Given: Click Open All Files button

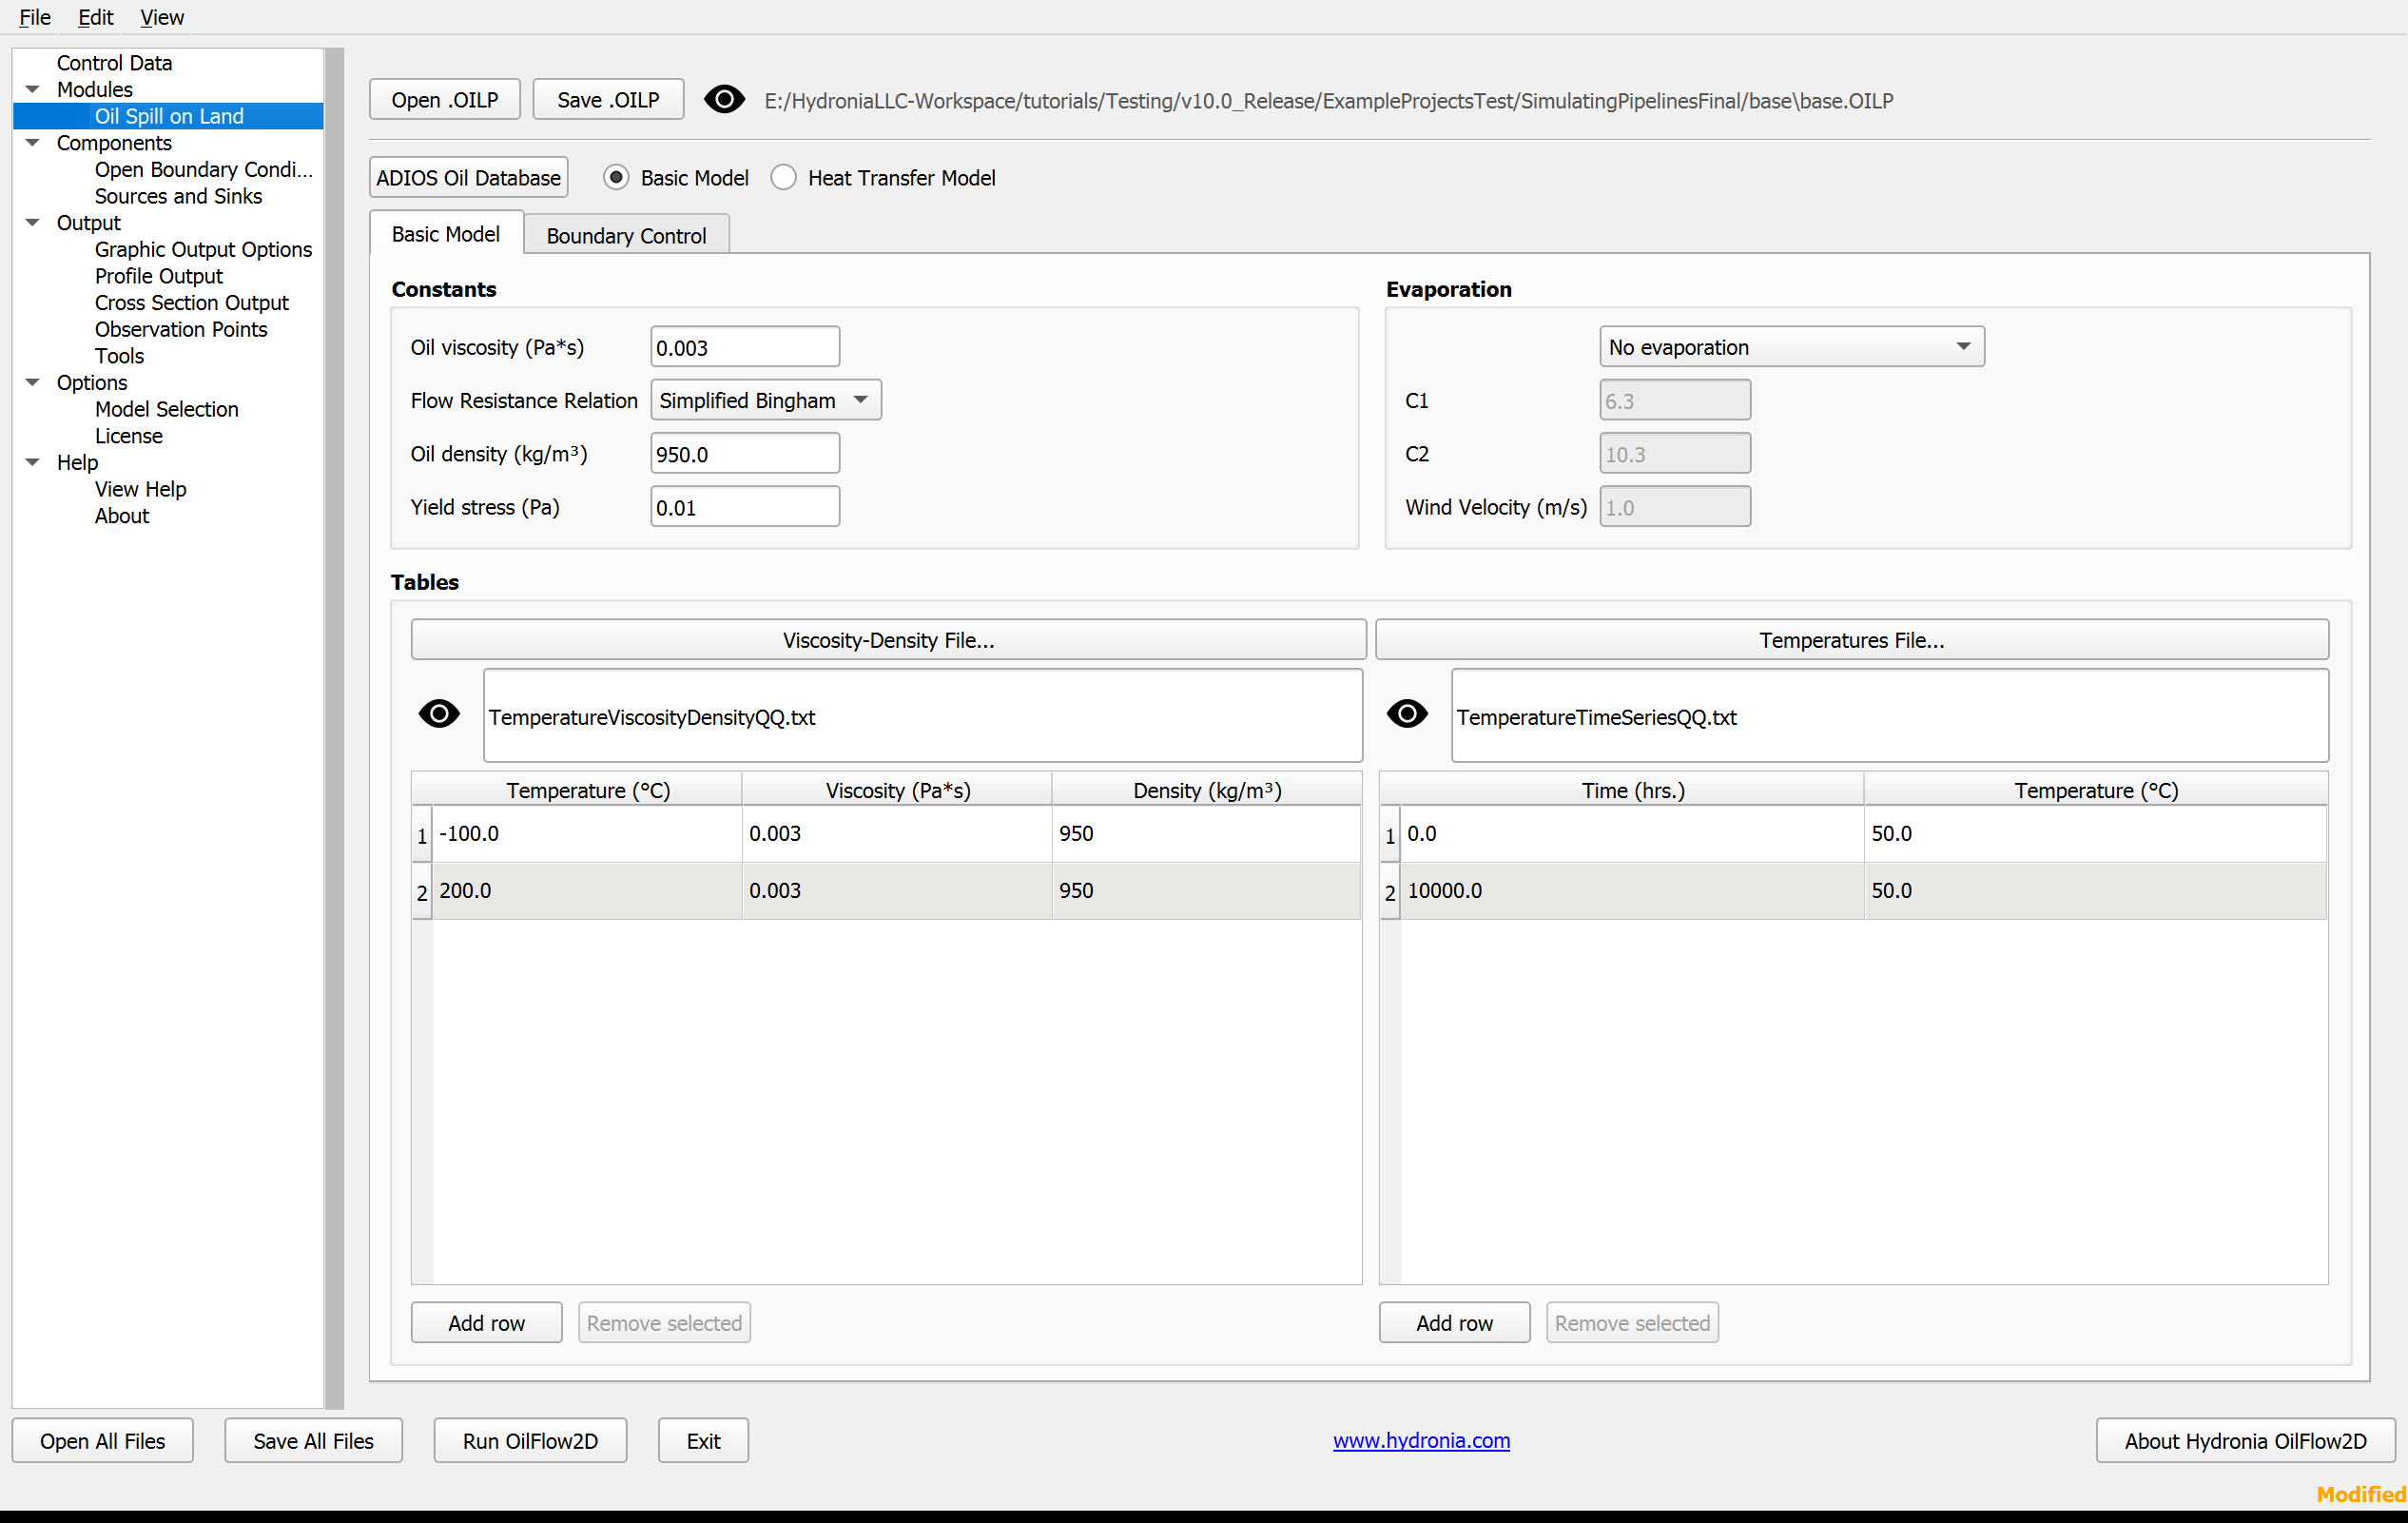Looking at the screenshot, I should tap(103, 1441).
